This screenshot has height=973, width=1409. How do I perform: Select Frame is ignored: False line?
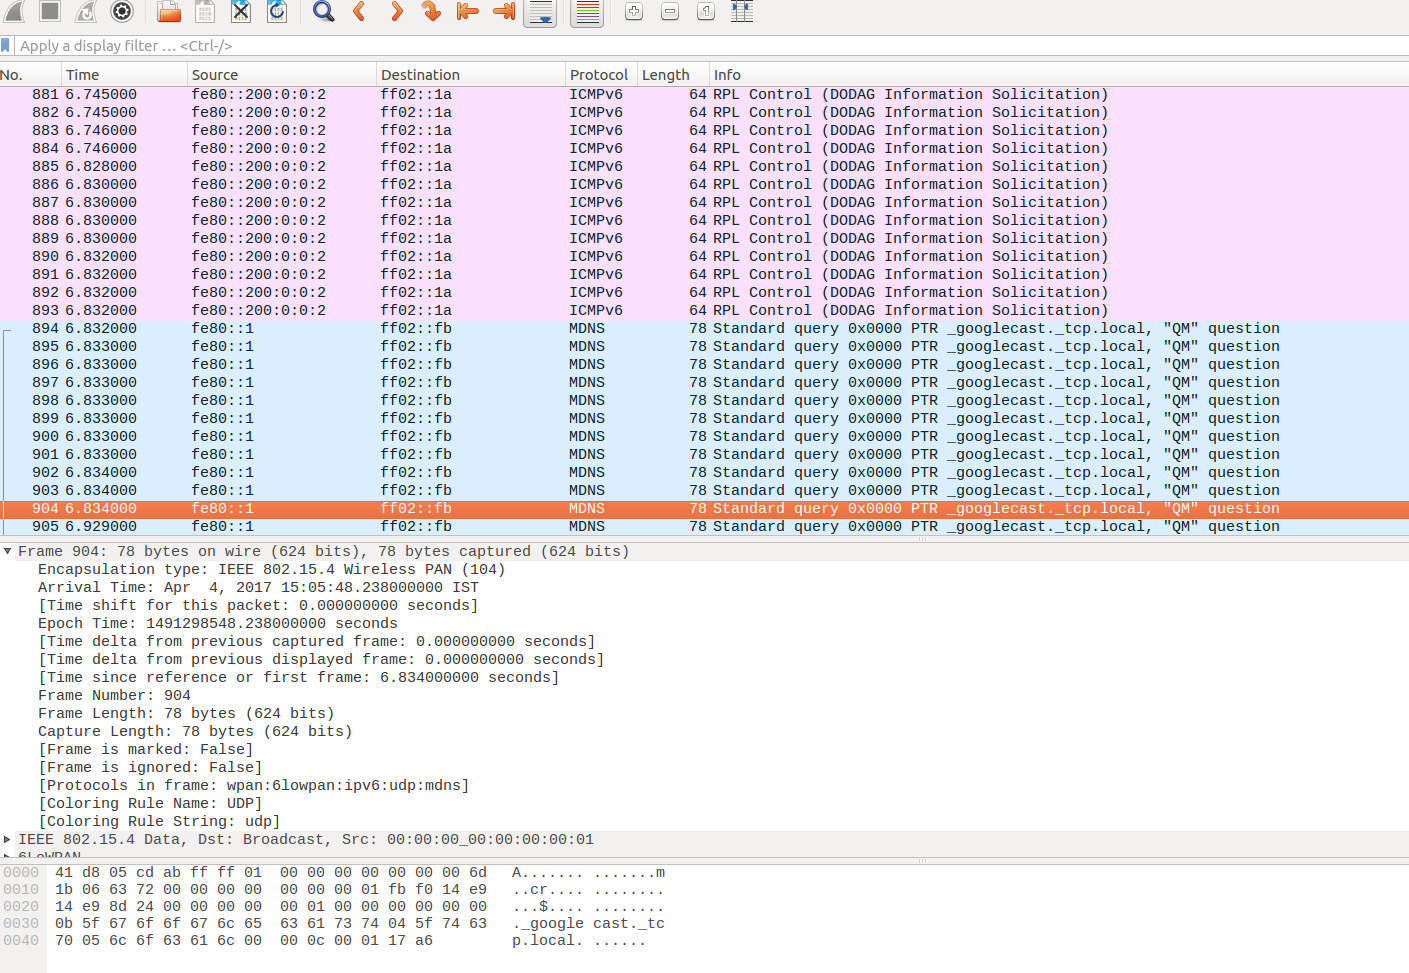pyautogui.click(x=150, y=768)
